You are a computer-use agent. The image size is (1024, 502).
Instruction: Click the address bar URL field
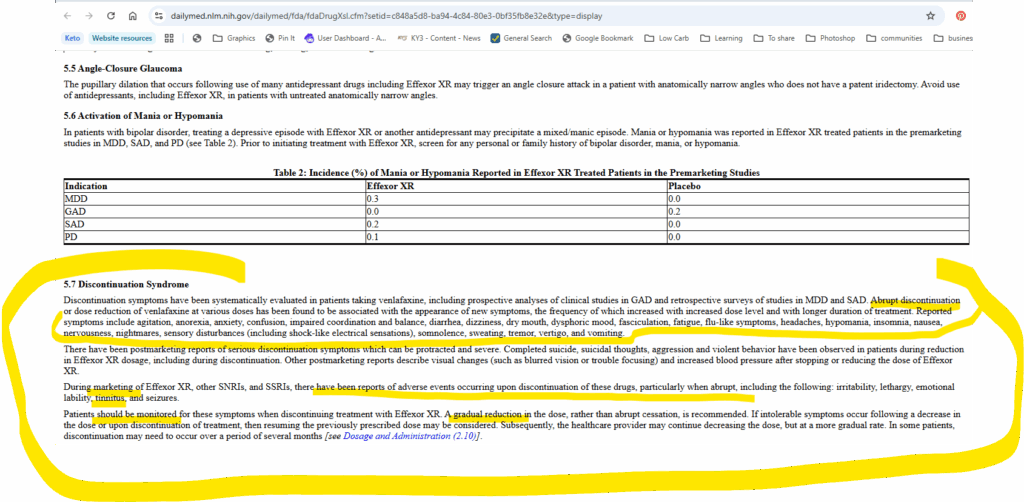point(500,17)
